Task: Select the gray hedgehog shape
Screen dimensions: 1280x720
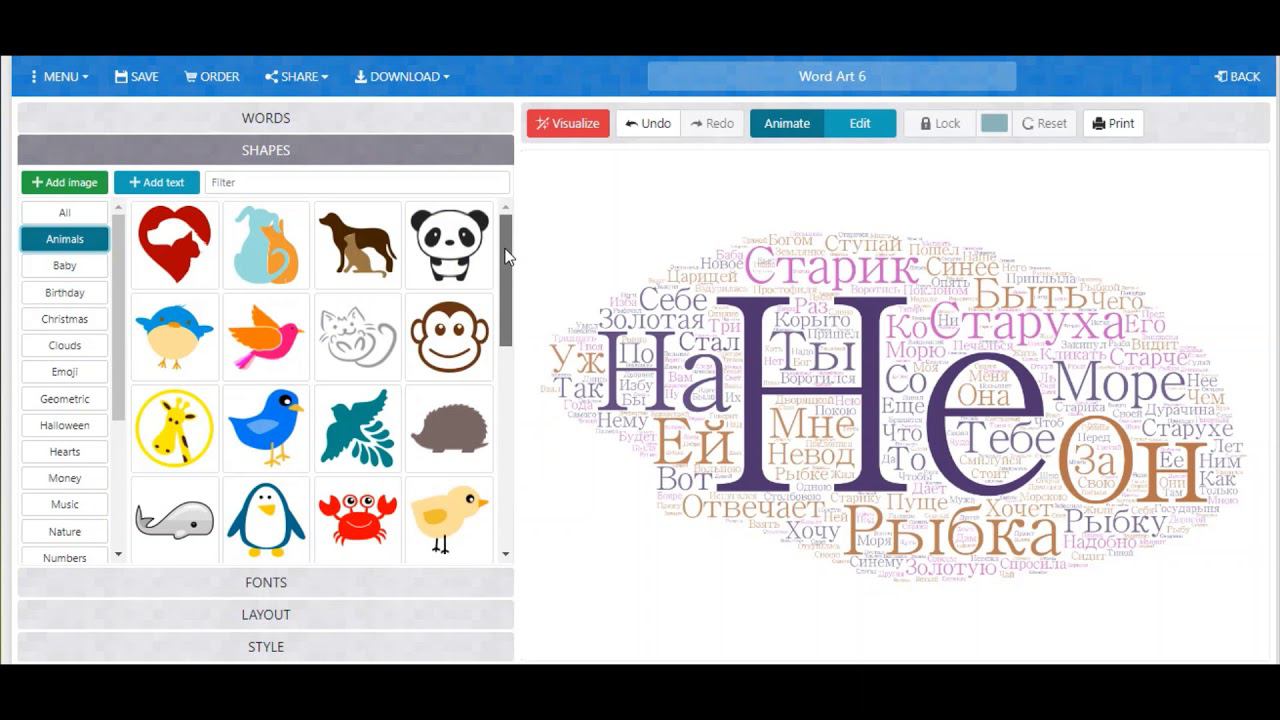Action: pos(449,428)
